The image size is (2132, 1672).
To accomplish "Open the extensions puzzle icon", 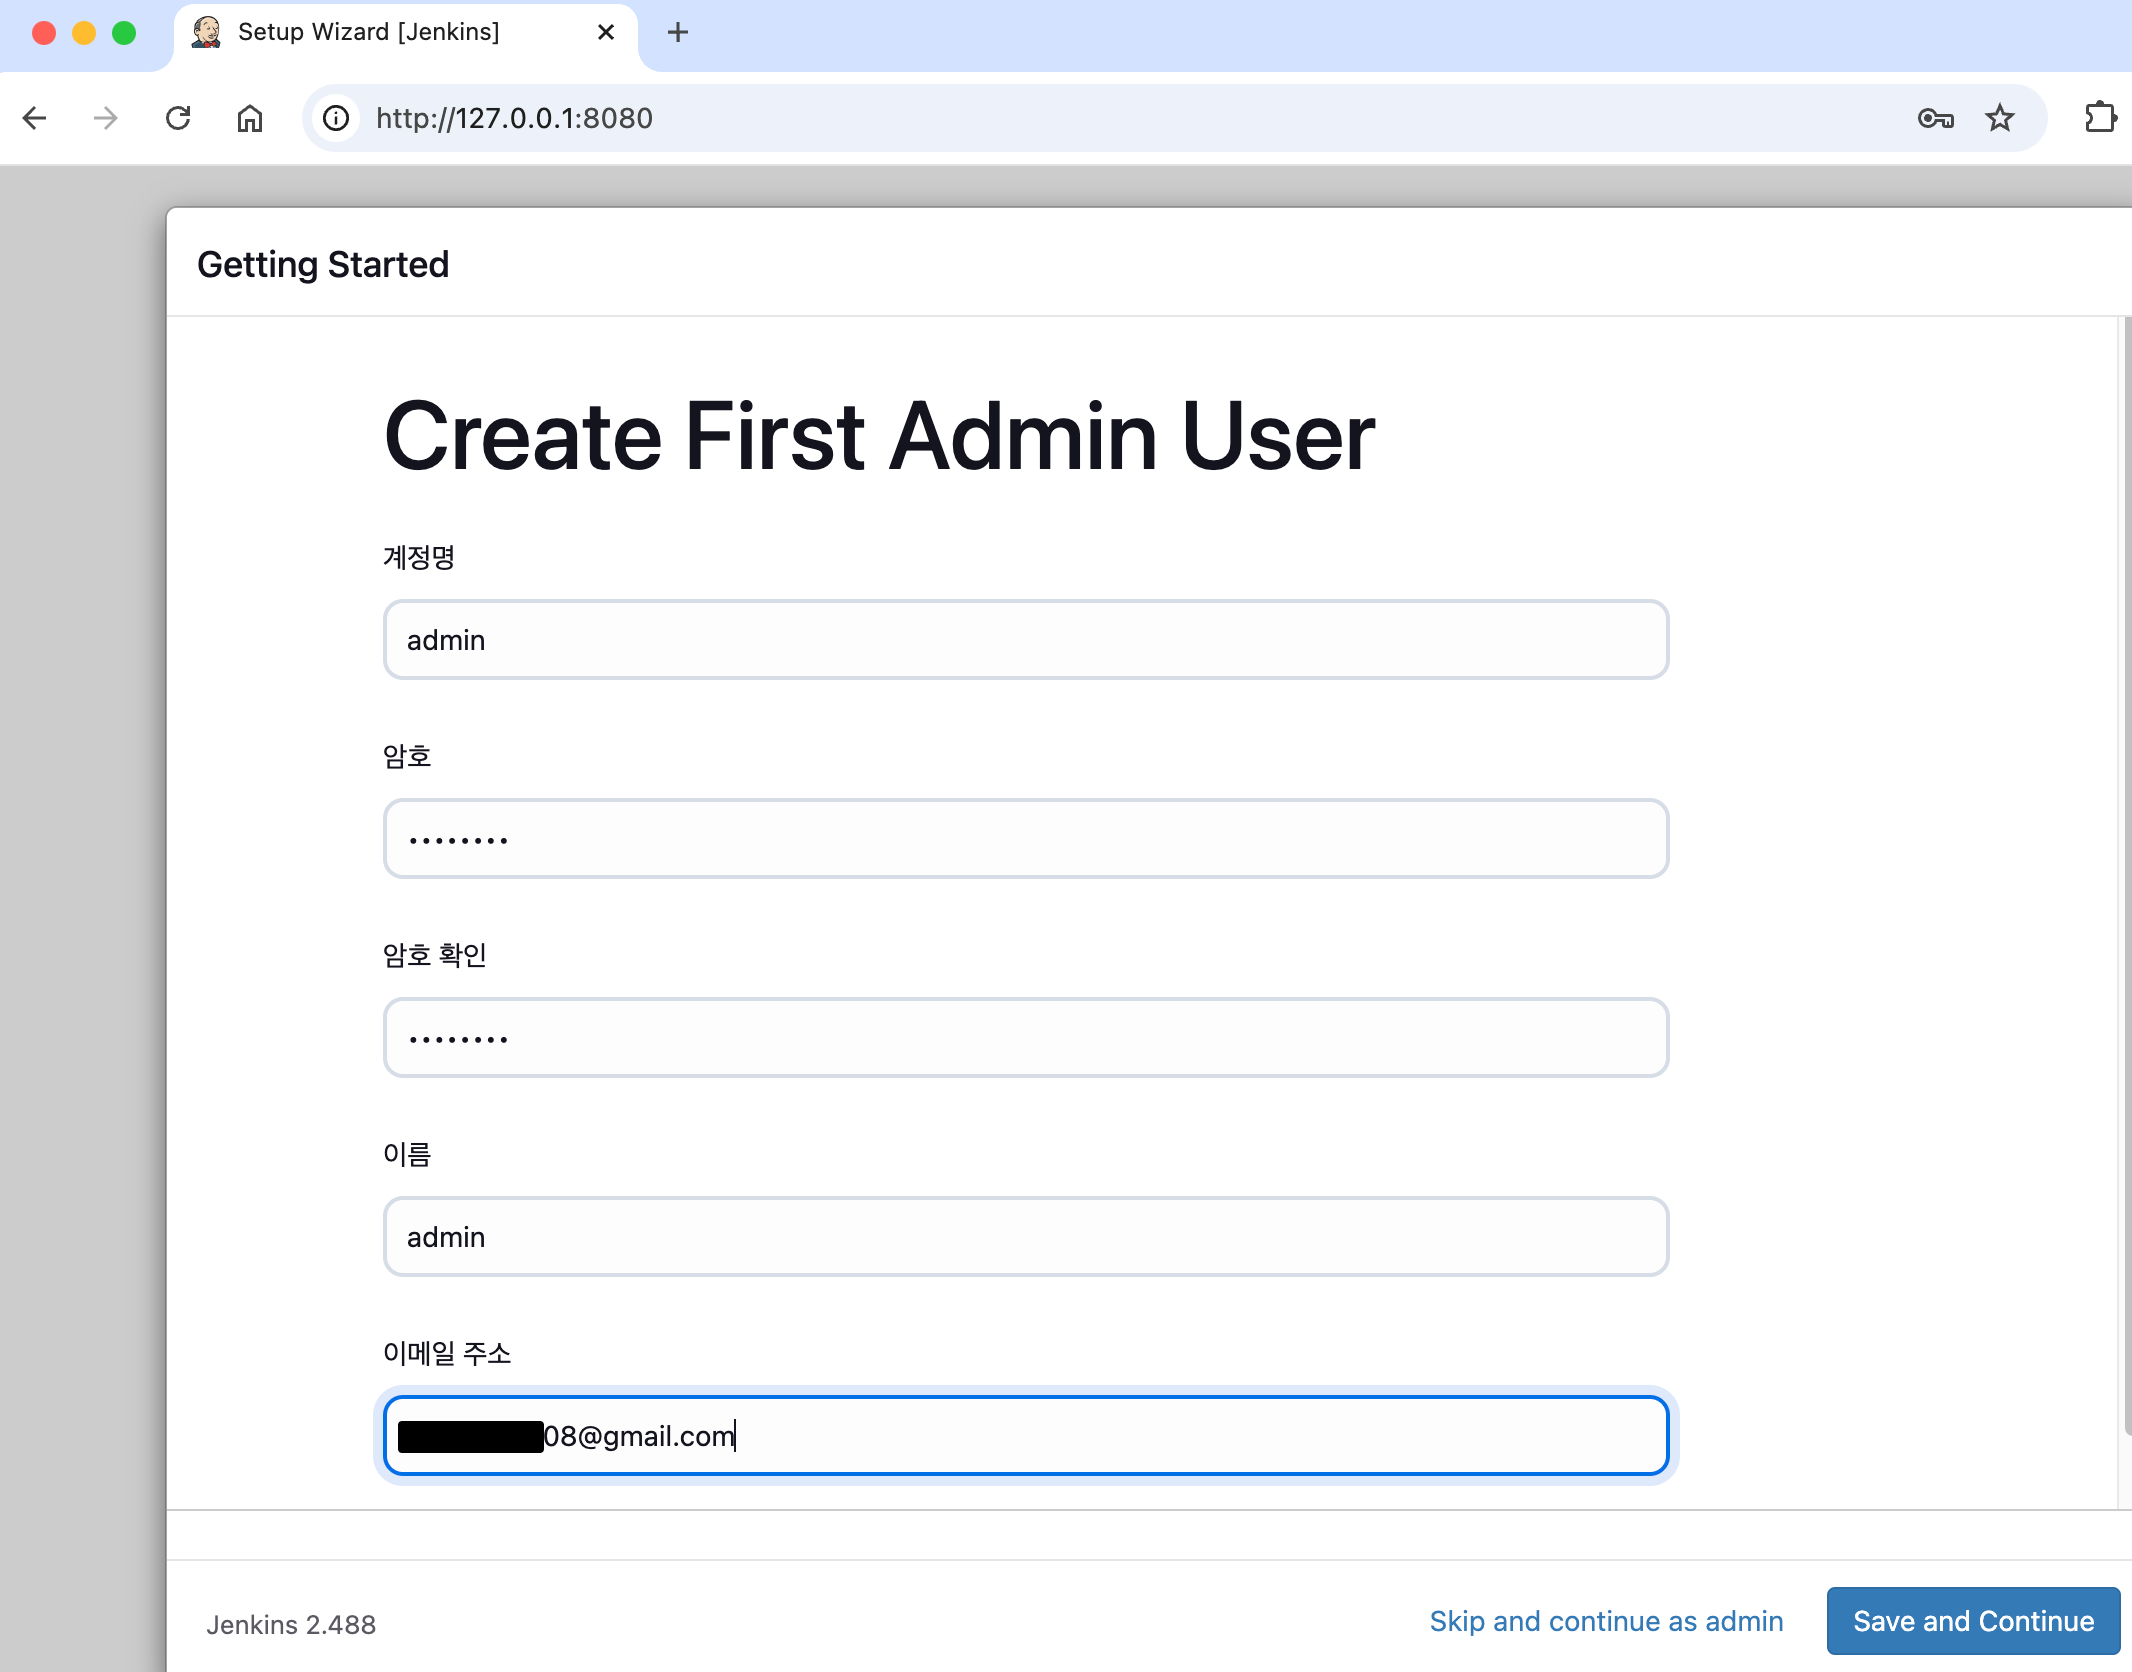I will [2099, 118].
